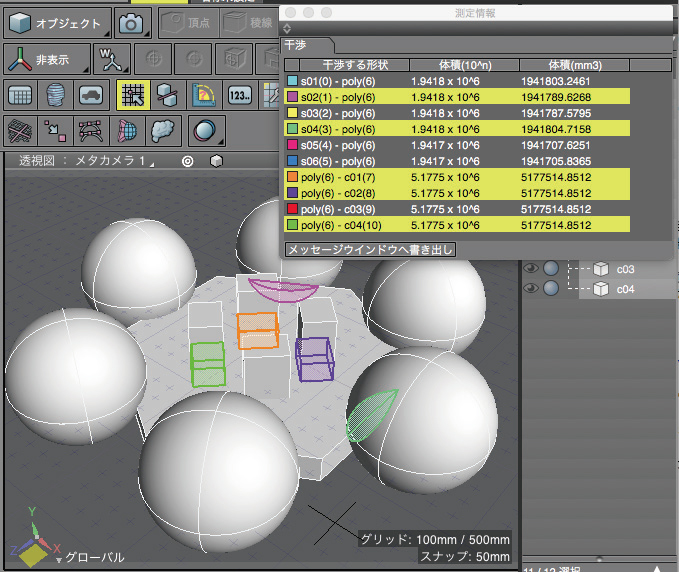The image size is (679, 572).
Task: Click the 123 numeric display icon
Action: point(238,95)
